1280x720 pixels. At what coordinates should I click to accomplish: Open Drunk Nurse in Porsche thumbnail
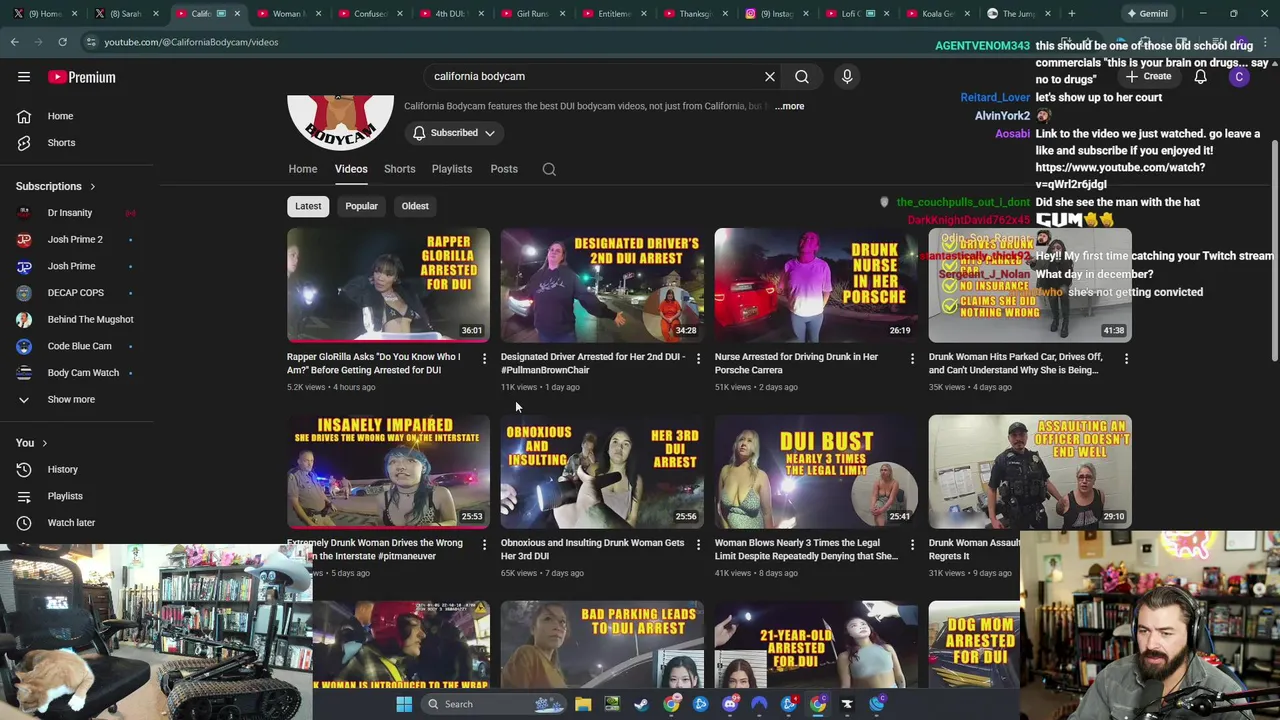(816, 285)
